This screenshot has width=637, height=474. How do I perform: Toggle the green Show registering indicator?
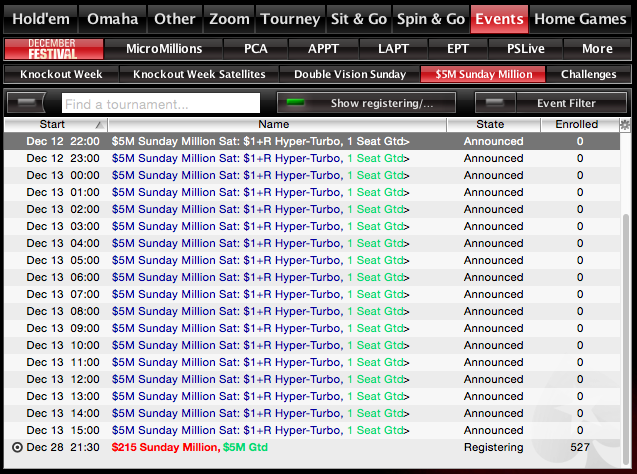click(296, 103)
